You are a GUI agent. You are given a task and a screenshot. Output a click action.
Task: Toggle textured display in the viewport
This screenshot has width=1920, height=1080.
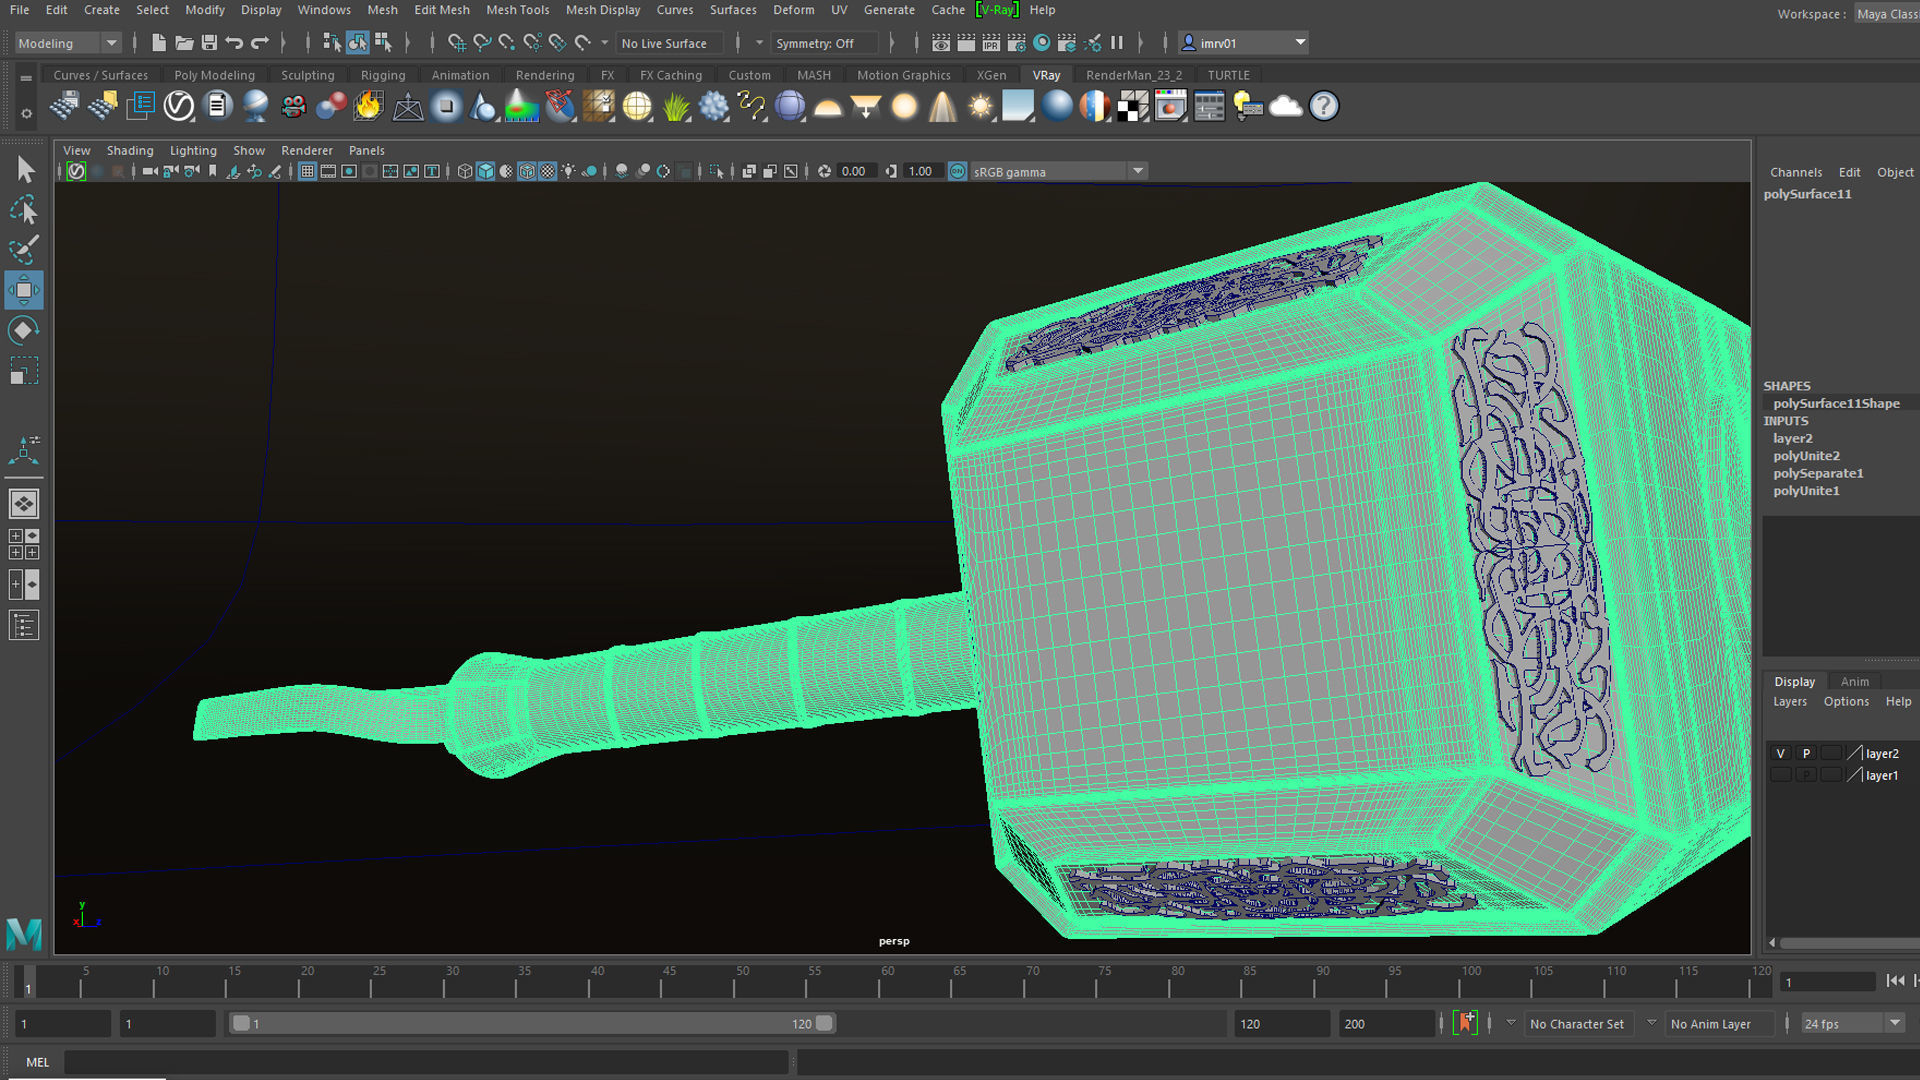547,172
